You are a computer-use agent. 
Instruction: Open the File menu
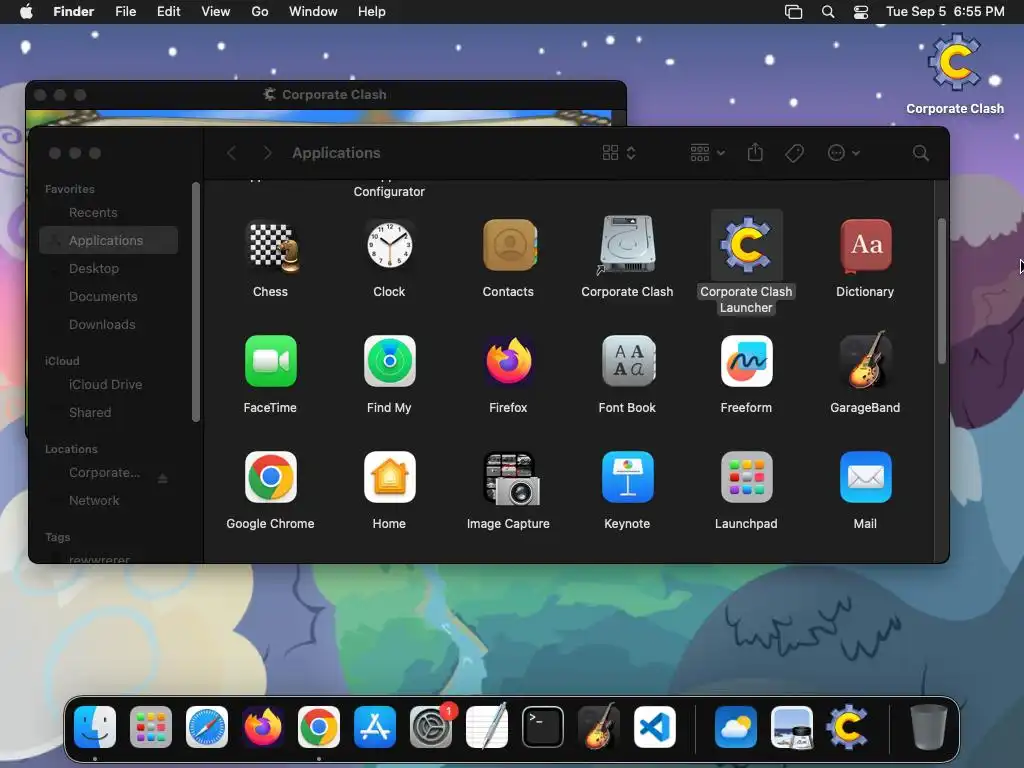click(125, 12)
